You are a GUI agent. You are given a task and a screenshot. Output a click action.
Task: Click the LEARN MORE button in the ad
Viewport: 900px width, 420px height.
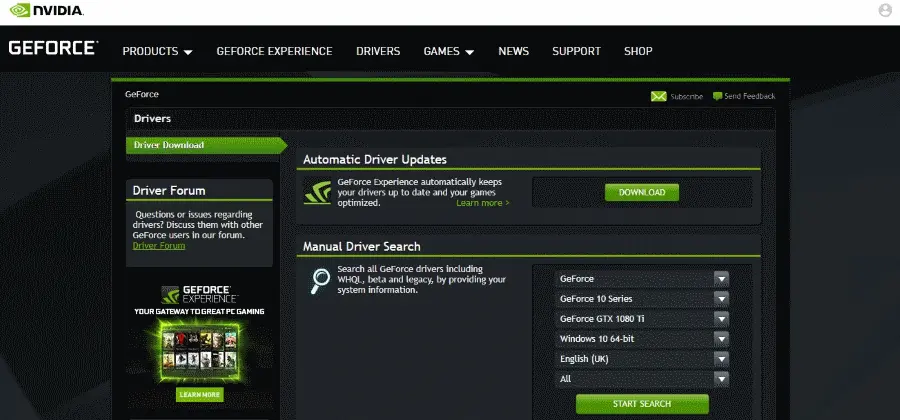click(x=199, y=395)
